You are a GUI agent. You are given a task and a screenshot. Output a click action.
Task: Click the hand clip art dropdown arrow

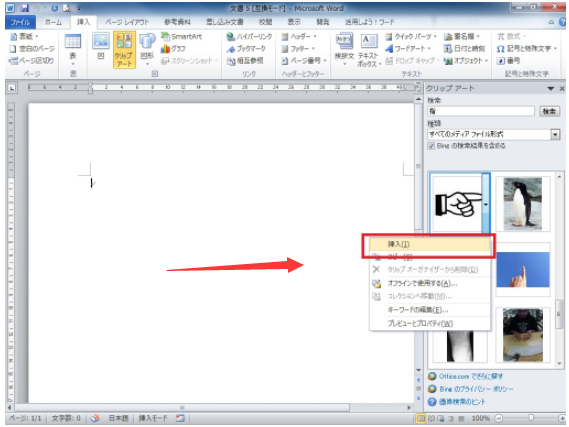[486, 204]
